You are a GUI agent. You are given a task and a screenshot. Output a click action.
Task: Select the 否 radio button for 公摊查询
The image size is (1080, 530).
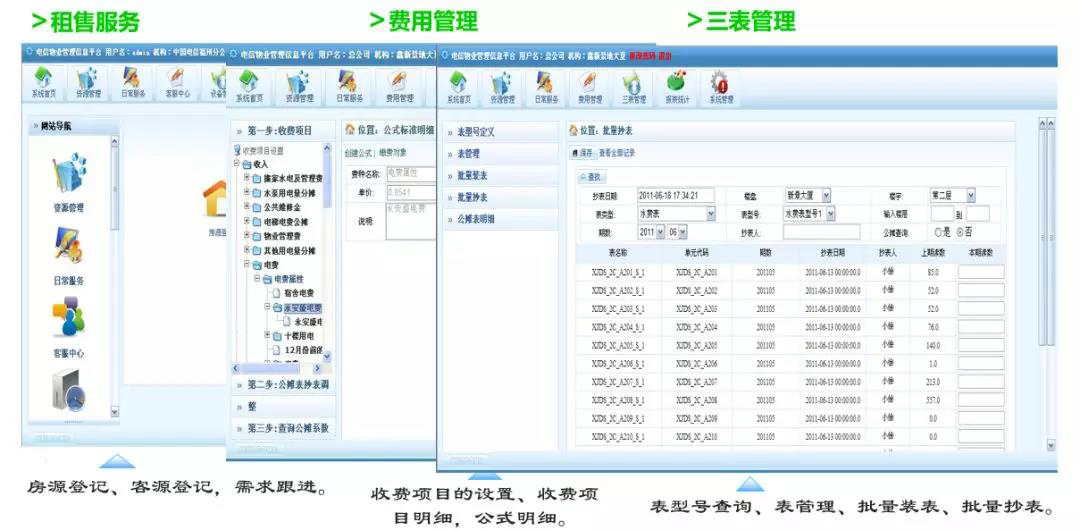coord(961,232)
